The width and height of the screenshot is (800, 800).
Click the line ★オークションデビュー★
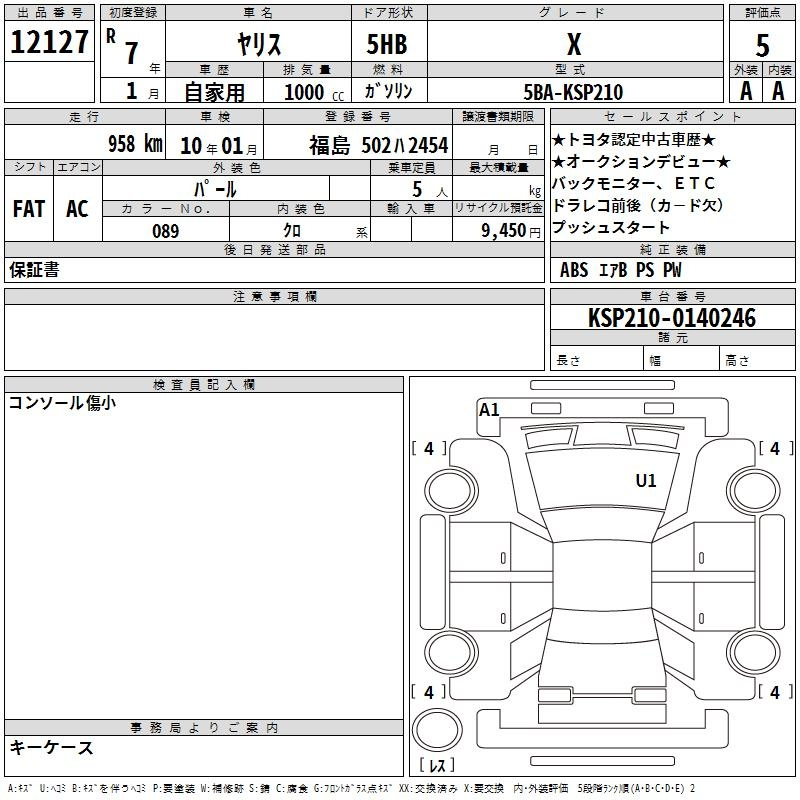tap(641, 161)
